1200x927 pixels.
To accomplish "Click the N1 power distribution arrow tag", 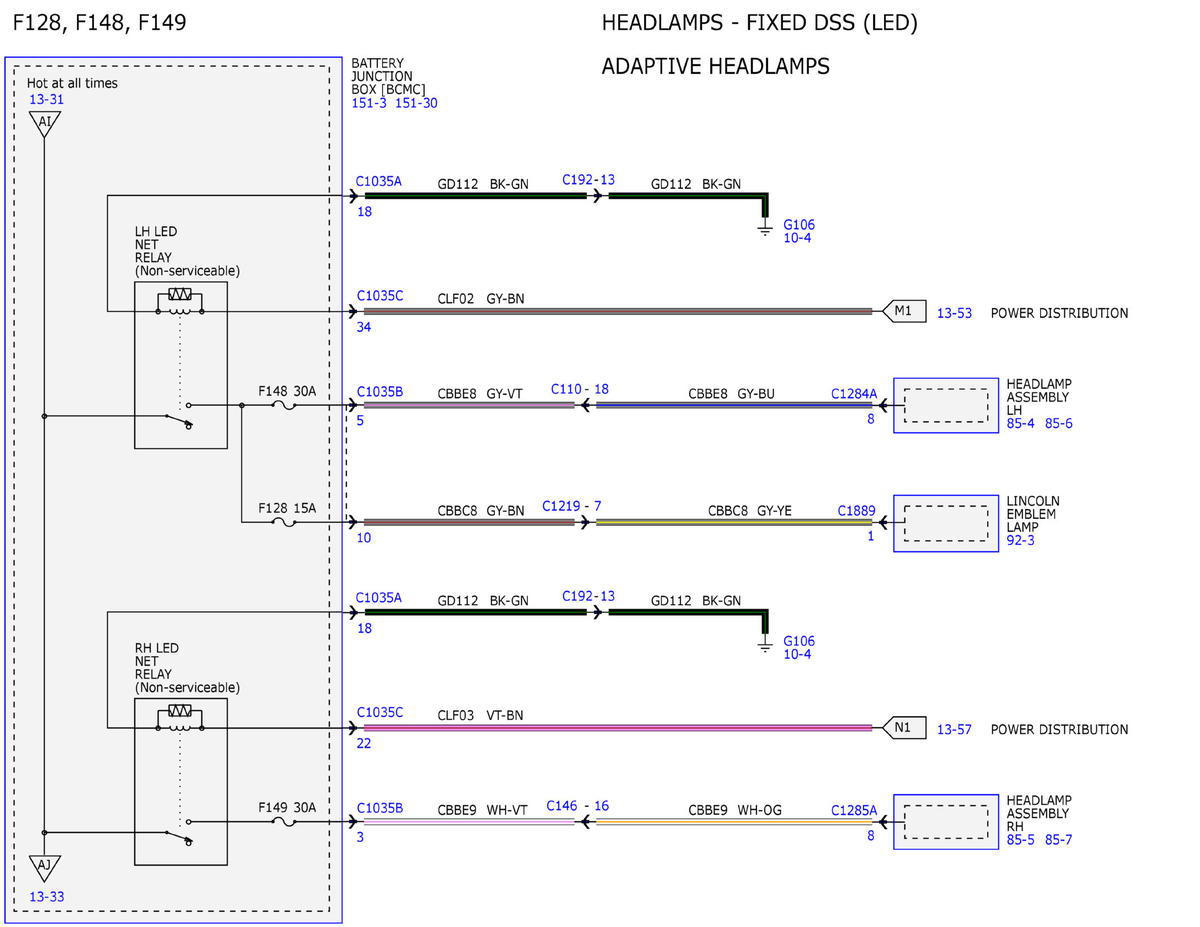I will coord(904,728).
